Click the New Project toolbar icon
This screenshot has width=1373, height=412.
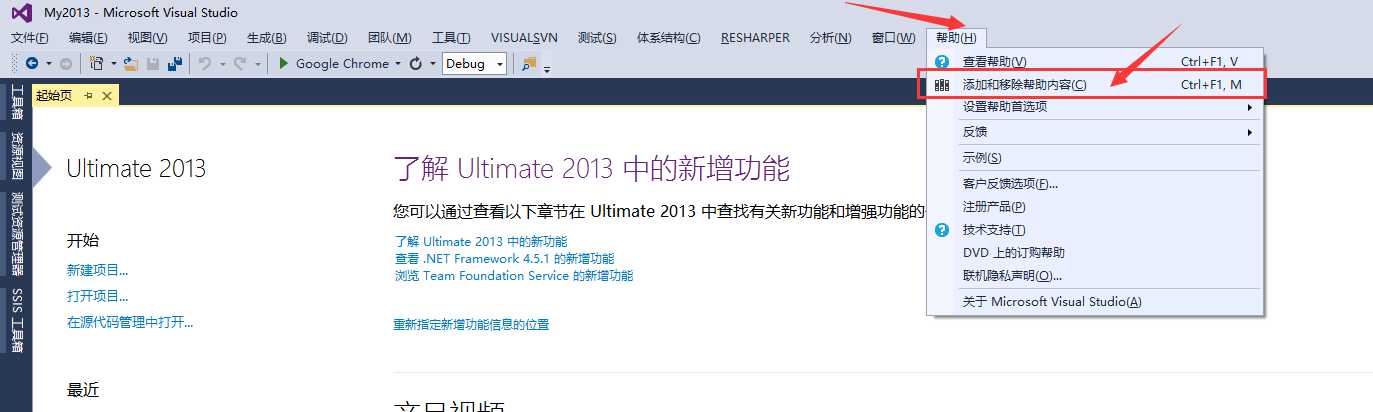pos(96,63)
